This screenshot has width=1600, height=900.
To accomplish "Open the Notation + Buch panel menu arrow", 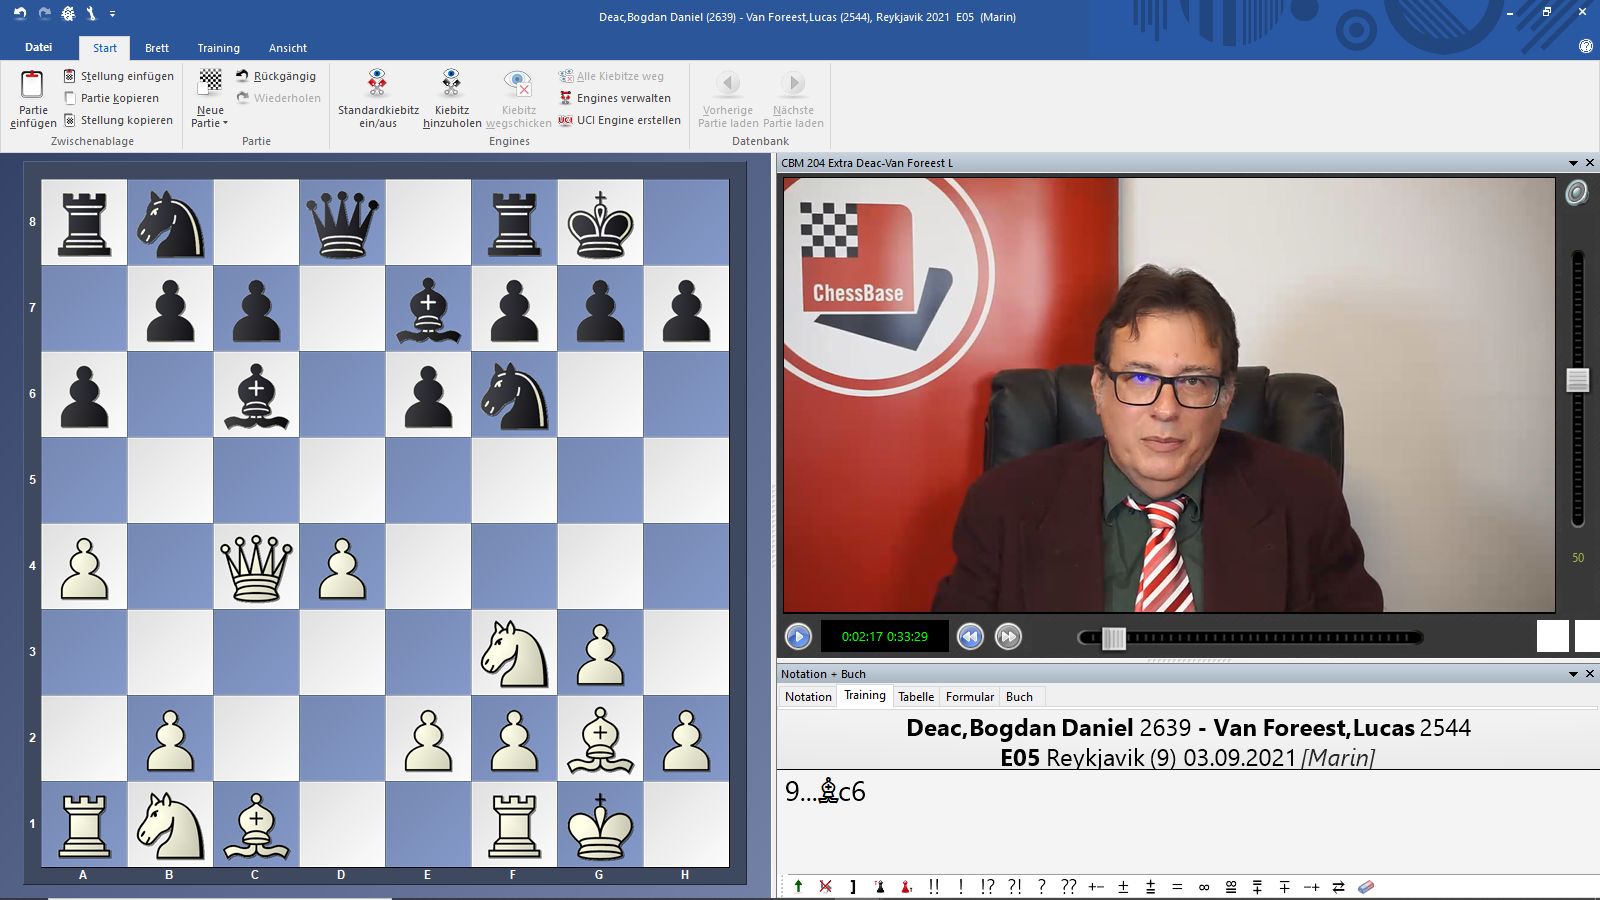I will coord(1573,674).
